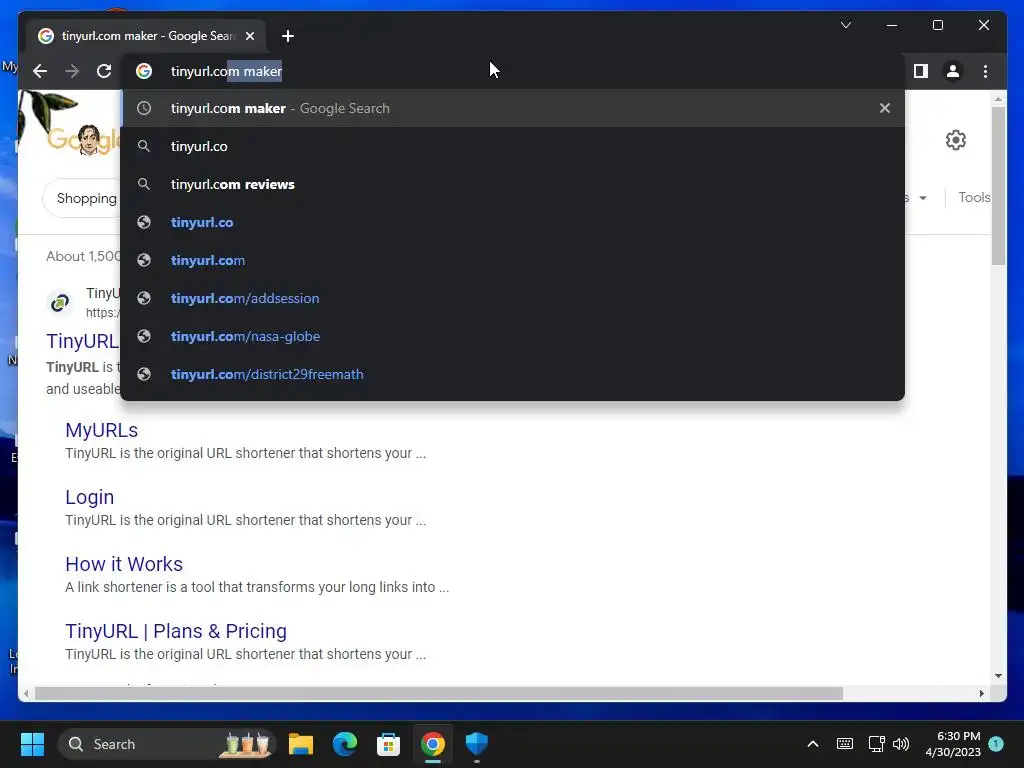Open the Login sitelink
The height and width of the screenshot is (768, 1024).
(89, 497)
